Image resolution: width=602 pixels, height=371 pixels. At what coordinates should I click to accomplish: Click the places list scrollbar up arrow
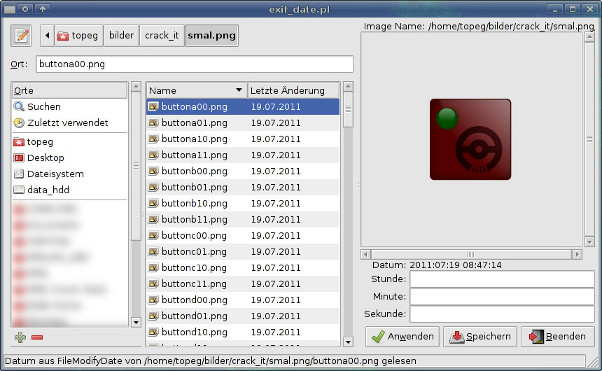[136, 87]
